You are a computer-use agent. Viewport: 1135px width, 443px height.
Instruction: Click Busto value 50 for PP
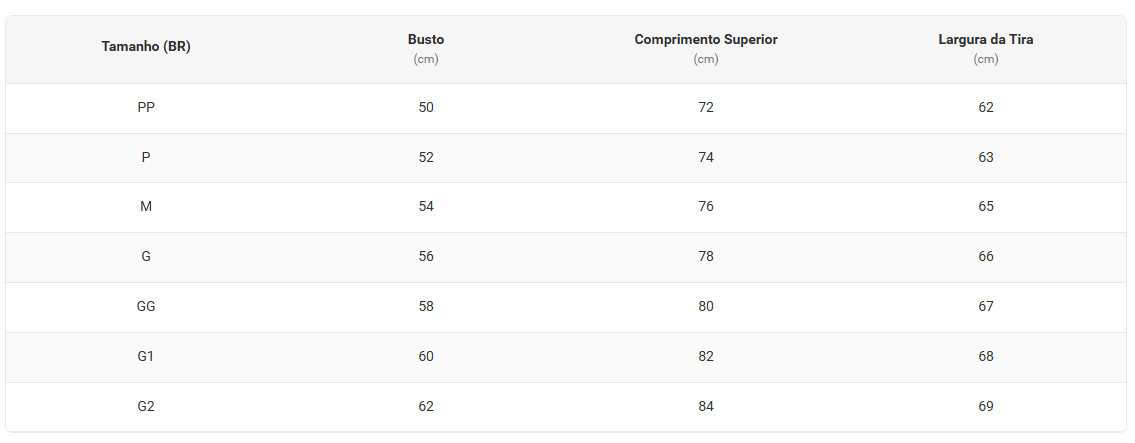426,107
